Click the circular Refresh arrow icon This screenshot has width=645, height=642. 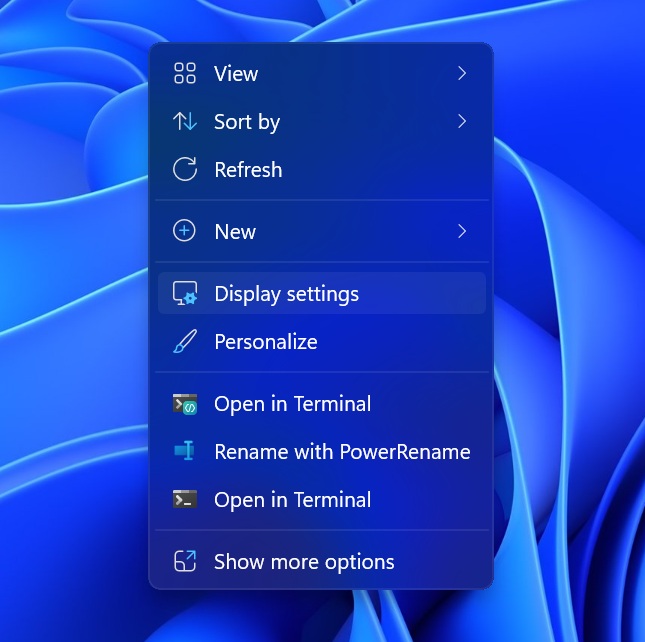(185, 169)
